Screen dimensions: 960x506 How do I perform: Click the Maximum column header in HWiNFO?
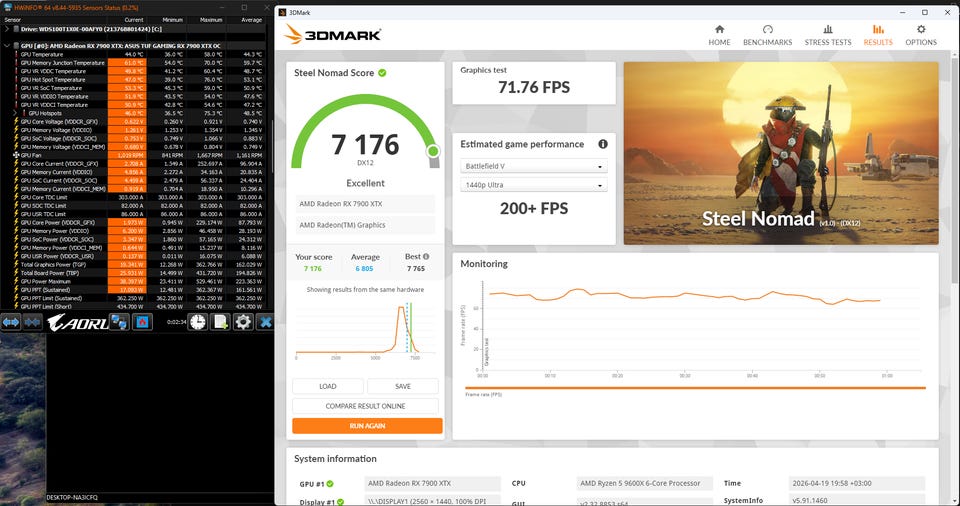tap(211, 20)
